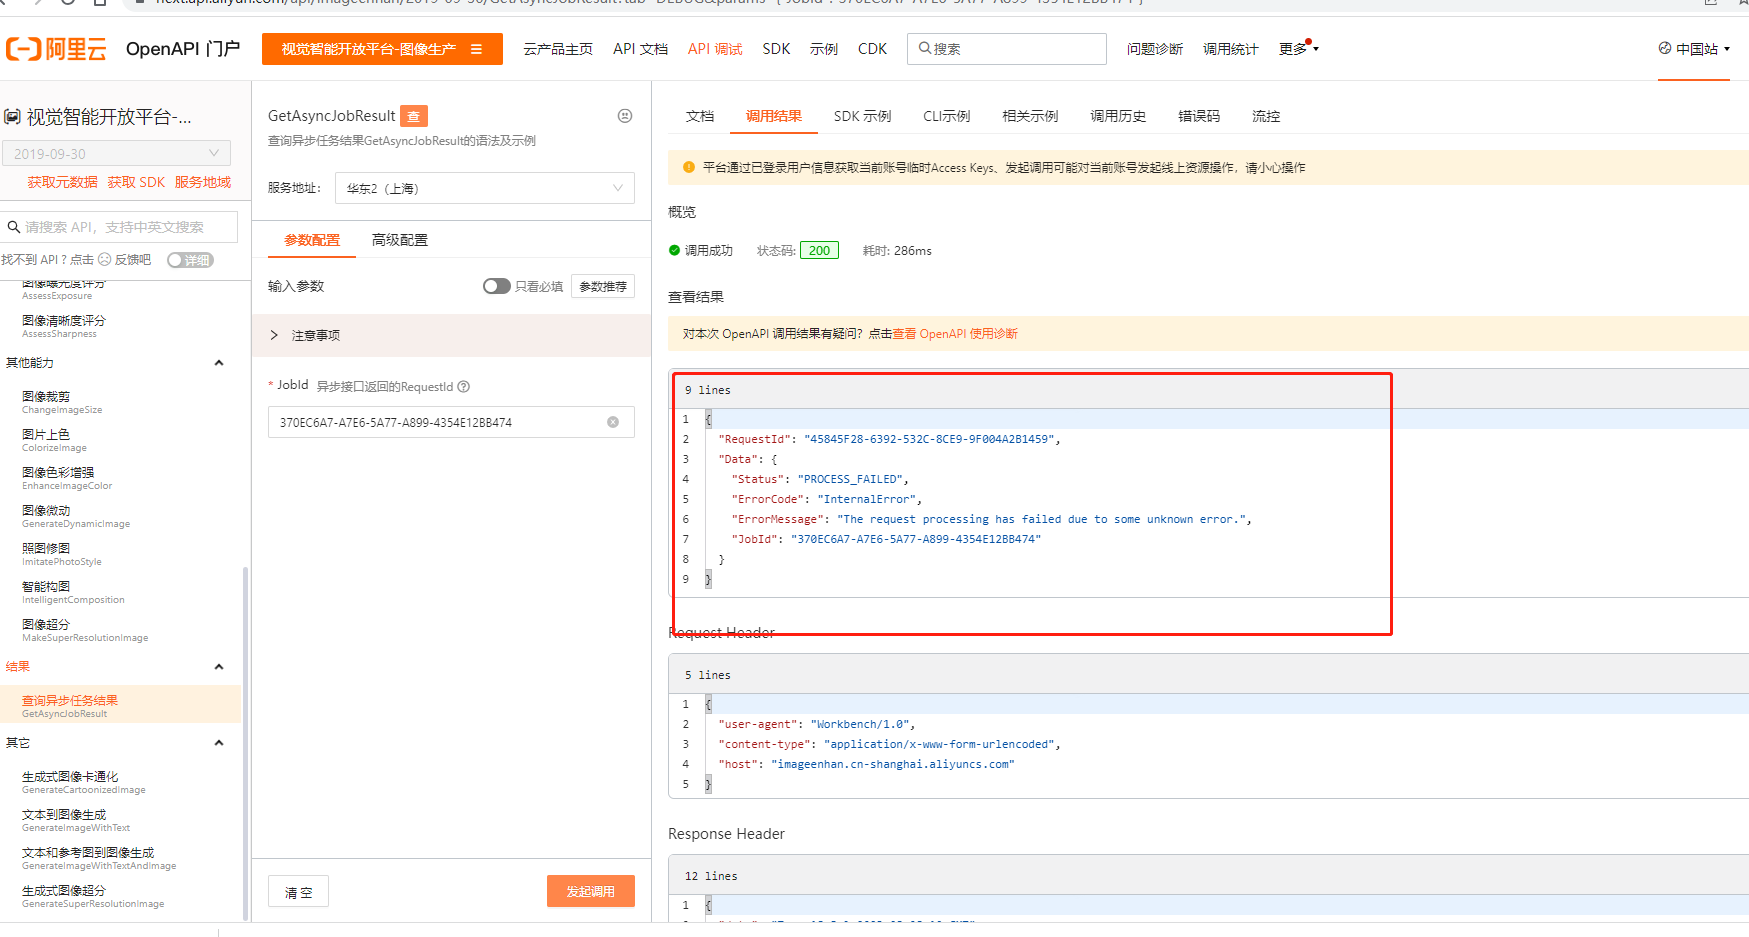Select API 调试 in the top navigation

tap(715, 49)
